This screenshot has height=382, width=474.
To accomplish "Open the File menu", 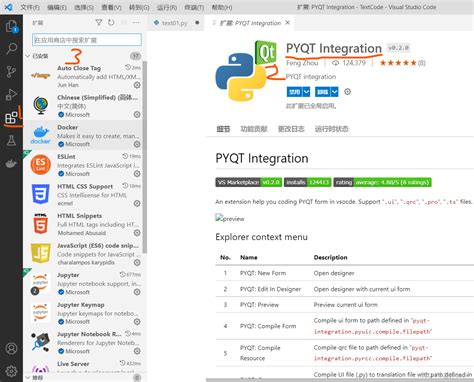I will pyautogui.click(x=30, y=7).
